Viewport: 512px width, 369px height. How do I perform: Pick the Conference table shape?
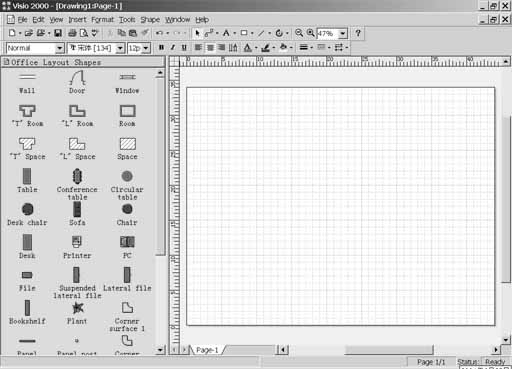(x=77, y=184)
